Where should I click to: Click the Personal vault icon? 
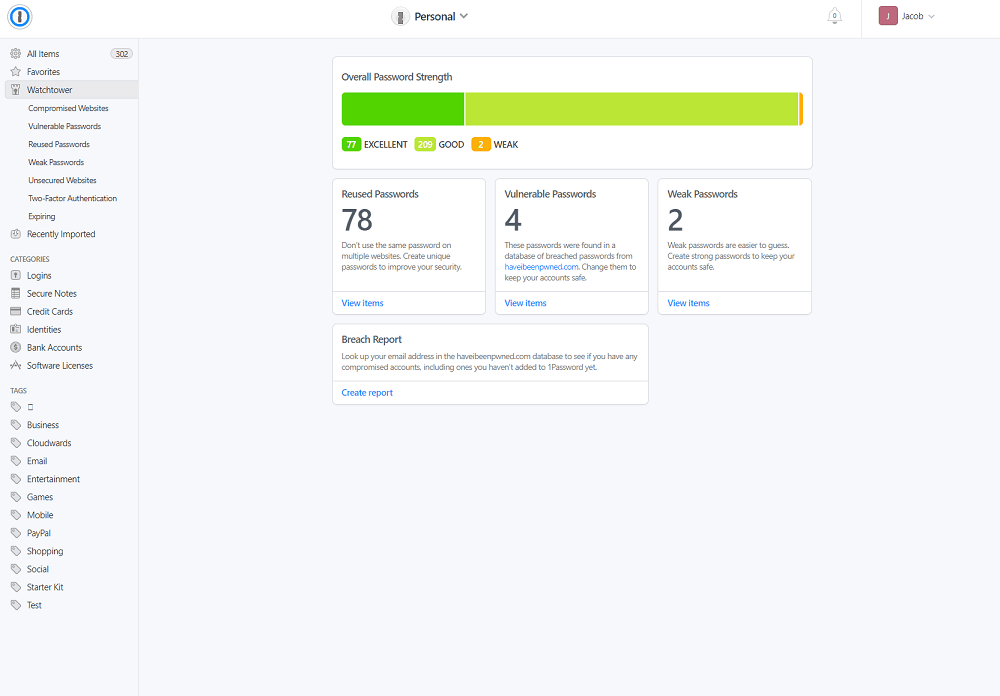(400, 17)
